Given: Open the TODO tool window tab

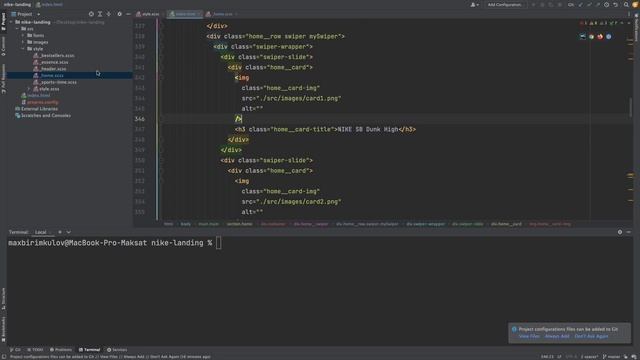Looking at the screenshot, I should tap(35, 350).
